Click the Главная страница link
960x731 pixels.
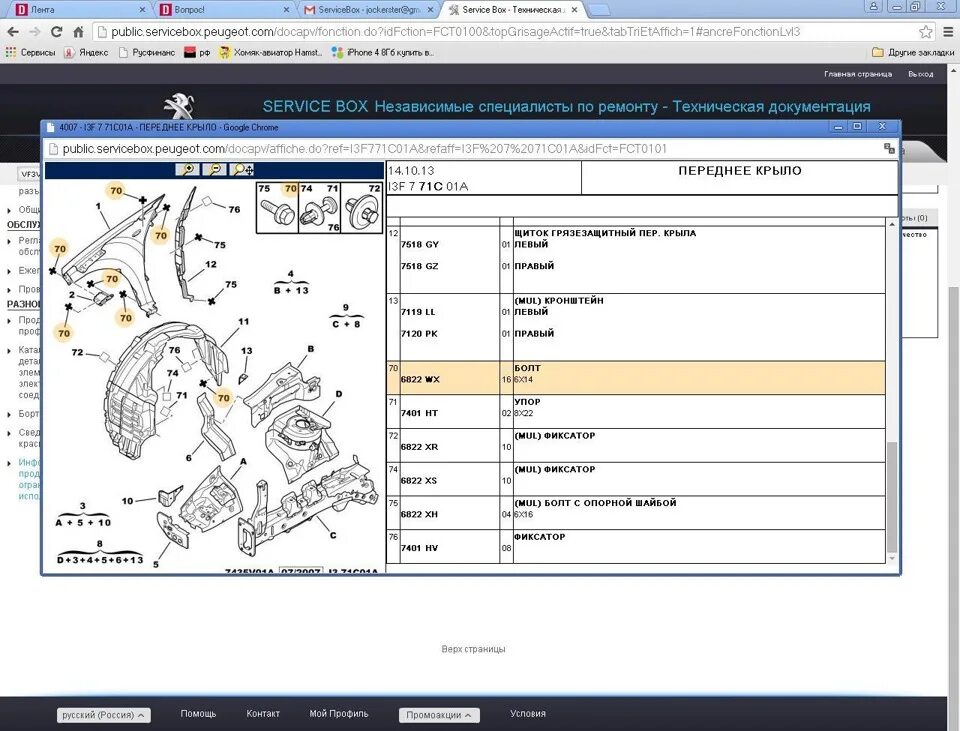point(858,74)
